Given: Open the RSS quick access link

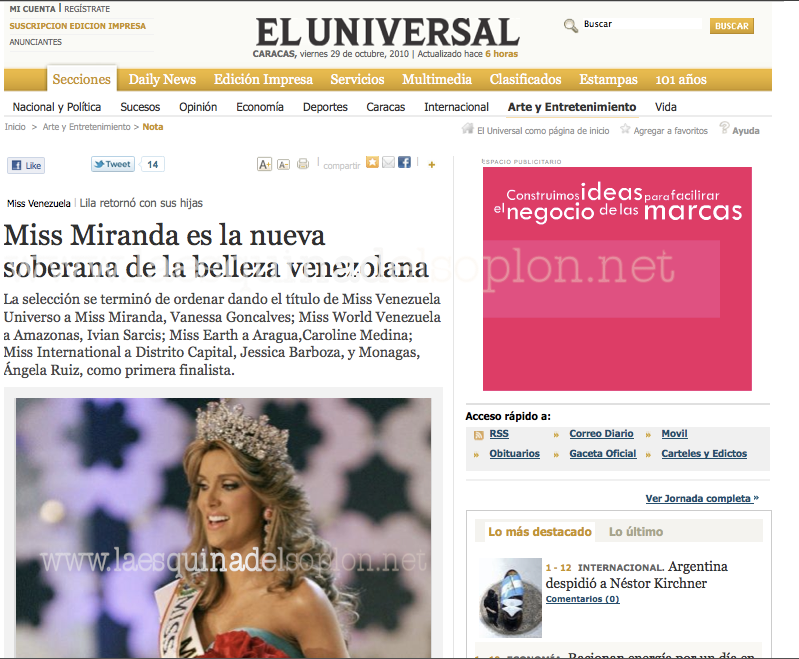Looking at the screenshot, I should 499,434.
